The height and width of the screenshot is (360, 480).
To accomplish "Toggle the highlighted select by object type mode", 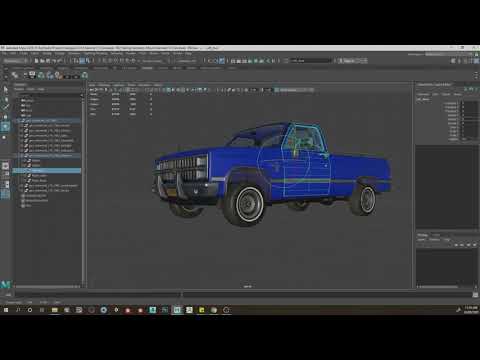I will (82, 61).
